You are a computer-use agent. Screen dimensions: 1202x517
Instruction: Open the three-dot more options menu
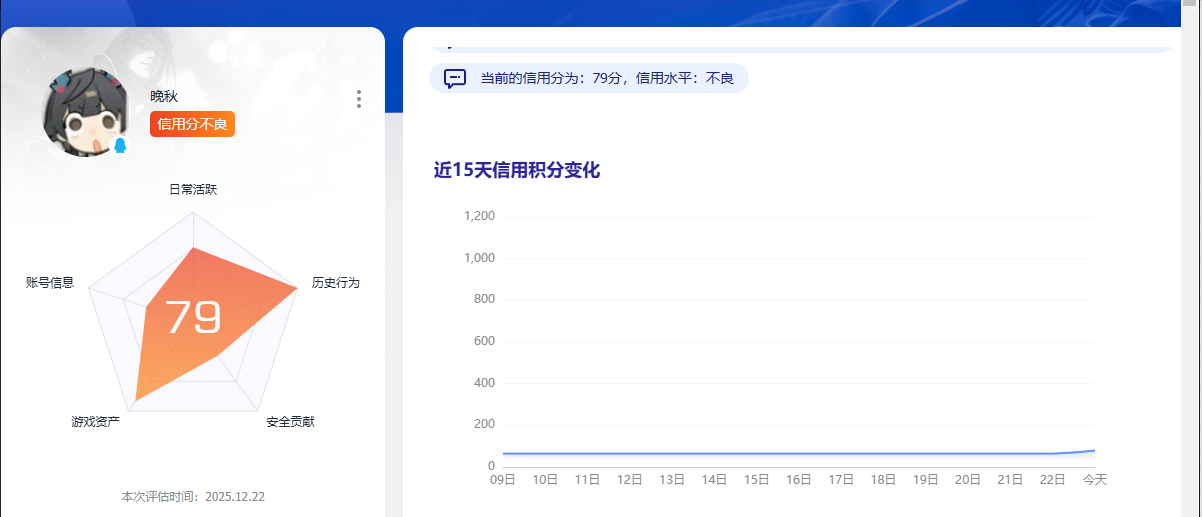pyautogui.click(x=359, y=99)
